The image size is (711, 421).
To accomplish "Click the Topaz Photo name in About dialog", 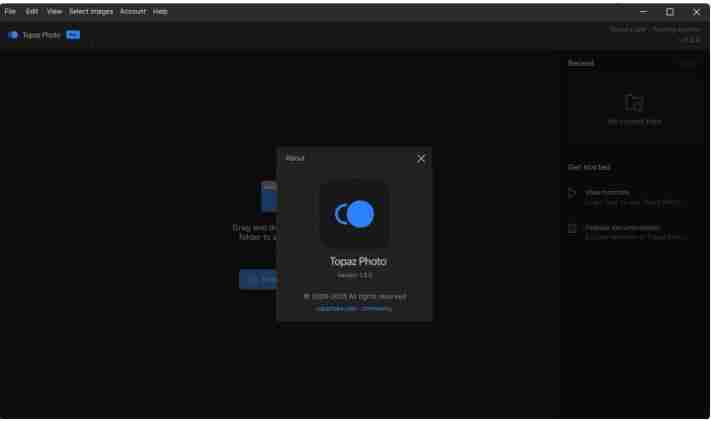I will [x=358, y=261].
